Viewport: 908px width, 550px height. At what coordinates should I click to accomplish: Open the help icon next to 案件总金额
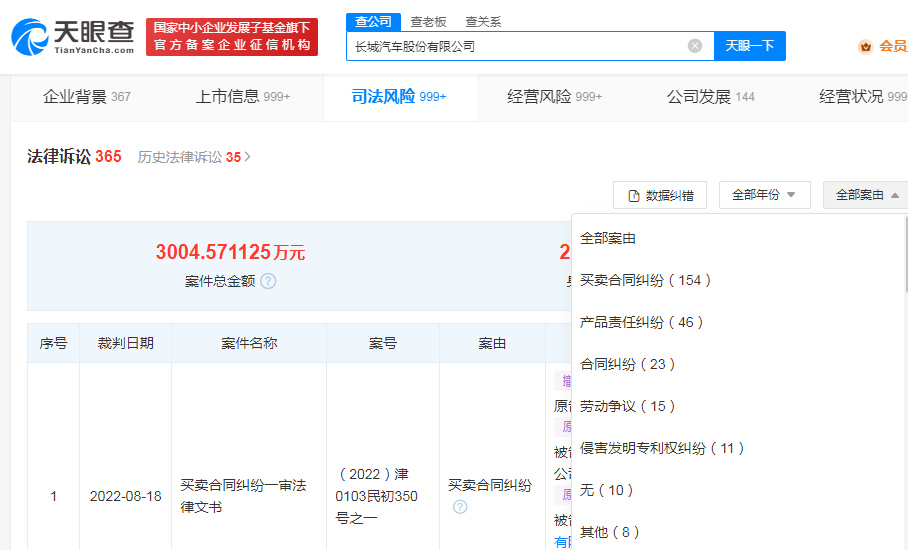coord(268,281)
